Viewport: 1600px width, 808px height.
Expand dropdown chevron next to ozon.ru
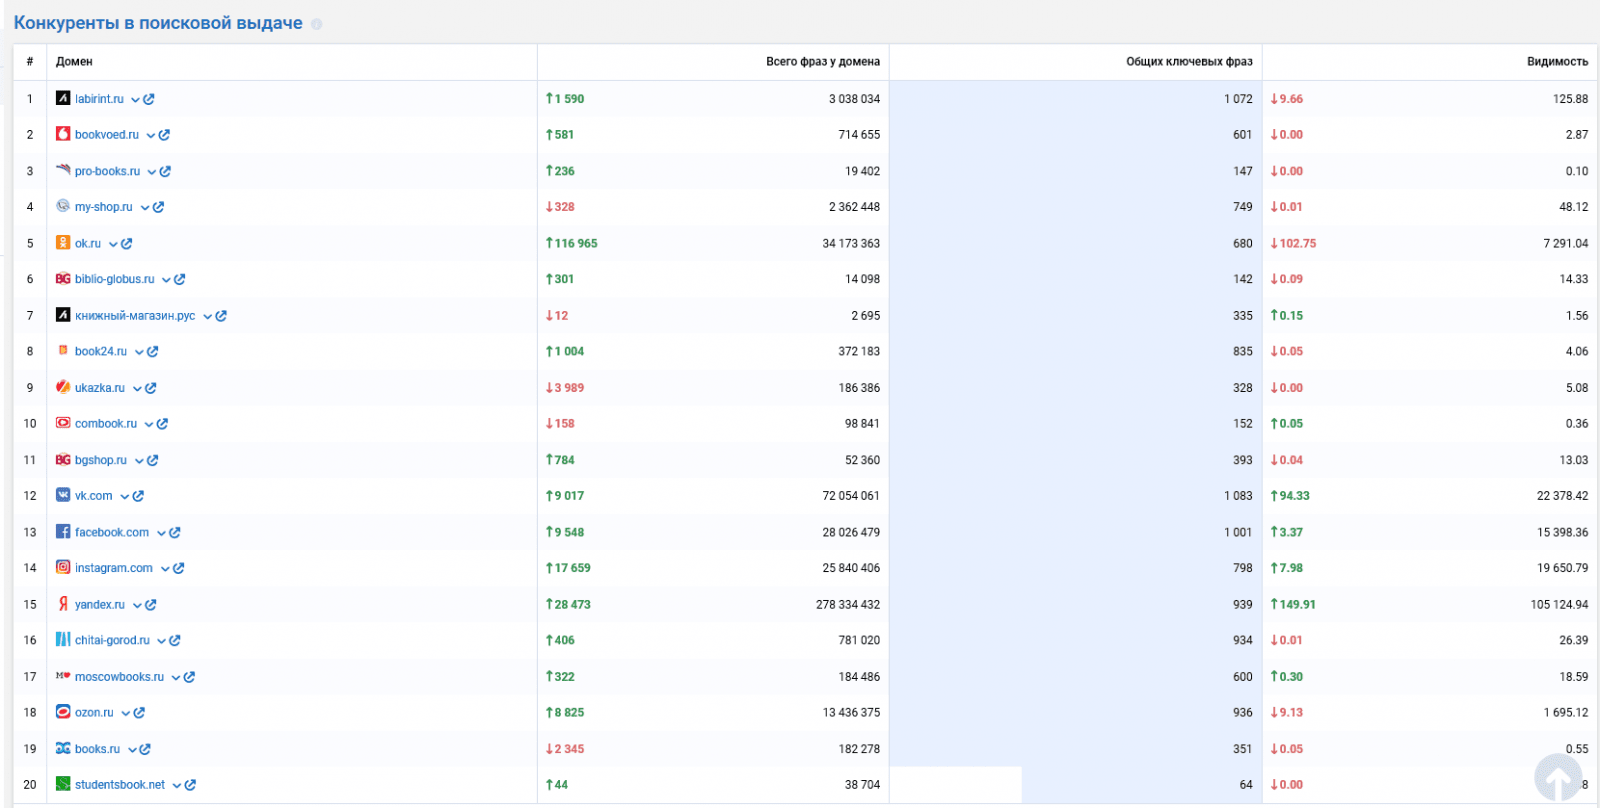point(125,713)
